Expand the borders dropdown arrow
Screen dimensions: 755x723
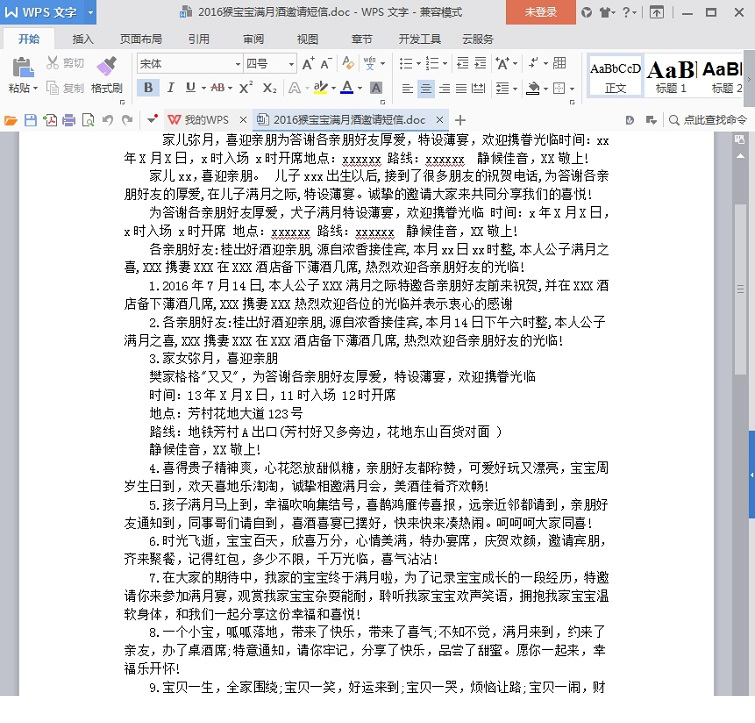click(x=572, y=89)
